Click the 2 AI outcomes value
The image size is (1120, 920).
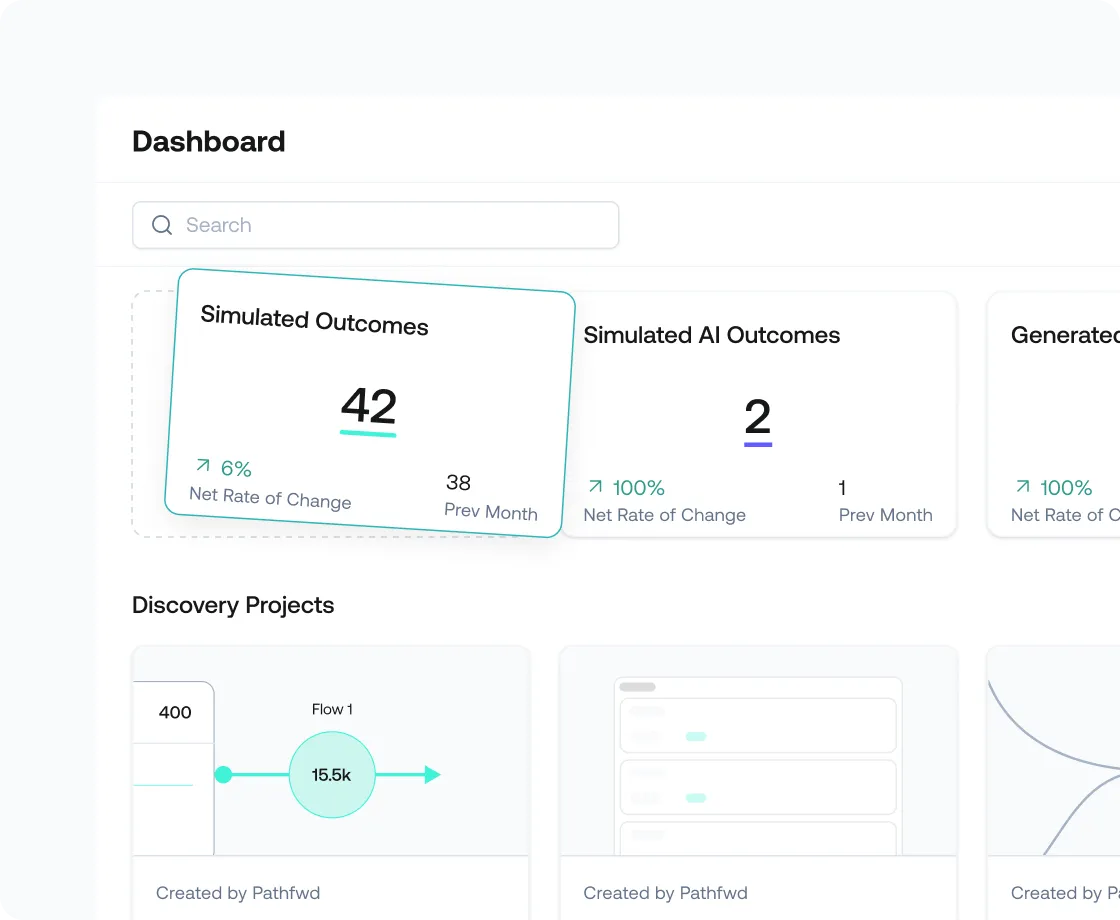758,416
